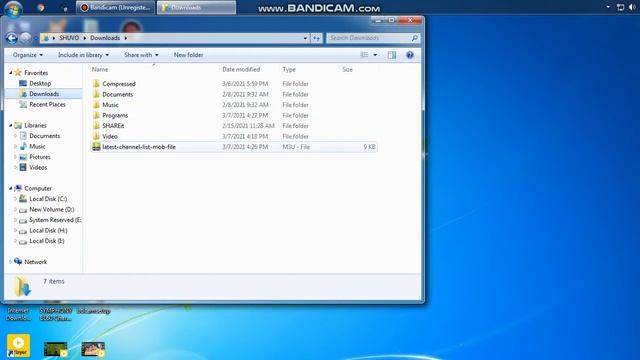This screenshot has width=640, height=360.
Task: Select Local Disk (I:) drive
Action: (47, 241)
